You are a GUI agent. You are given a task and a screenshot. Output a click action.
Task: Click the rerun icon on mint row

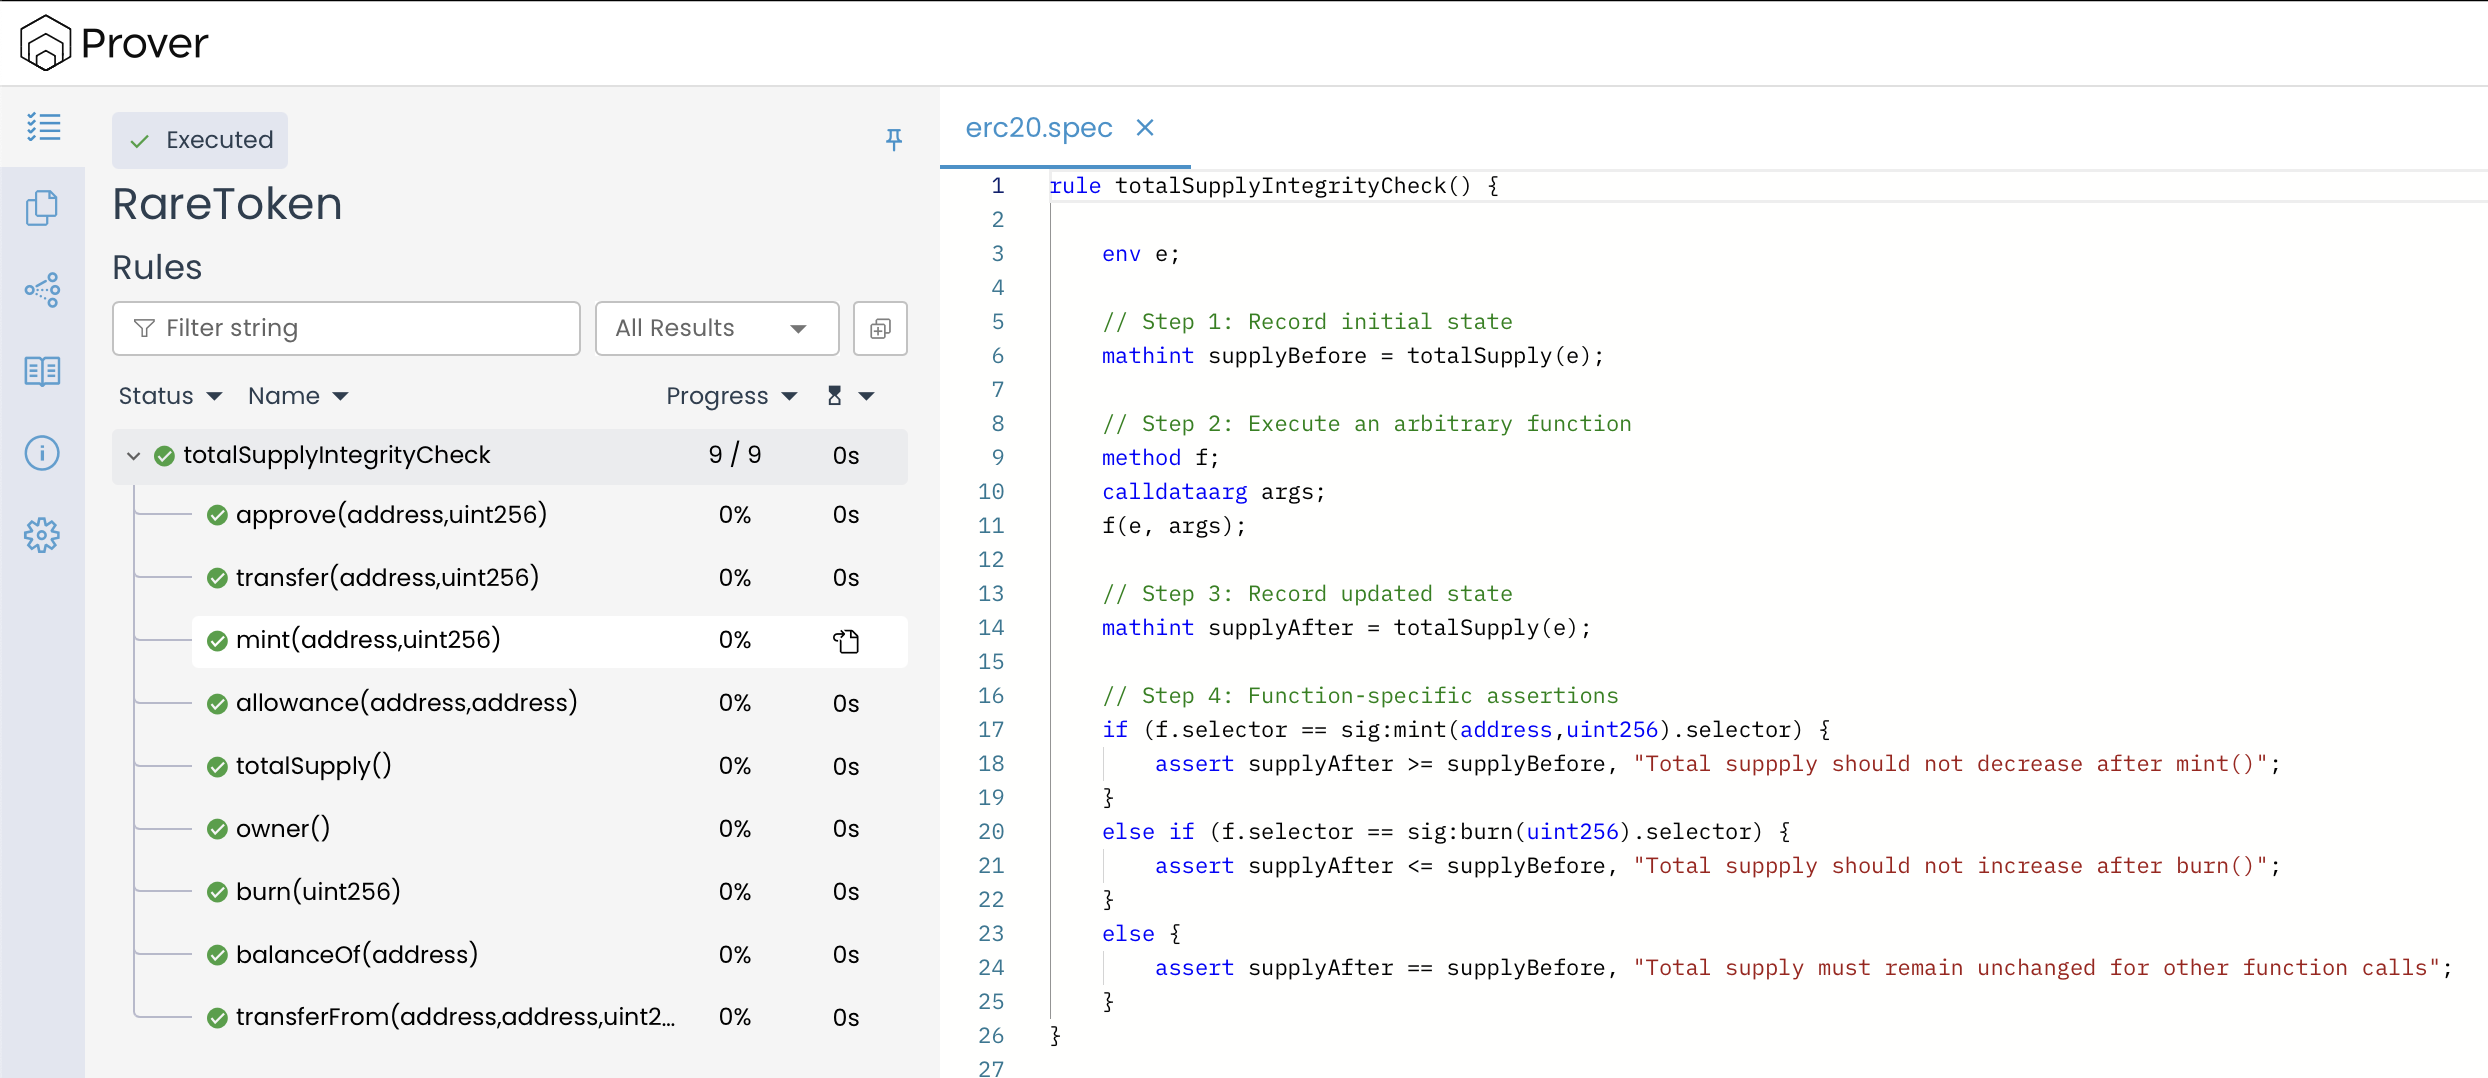click(846, 641)
